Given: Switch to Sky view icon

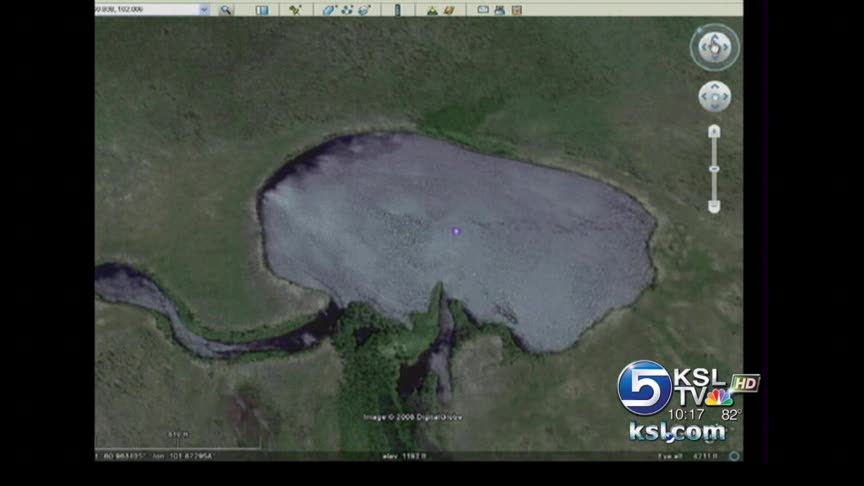Looking at the screenshot, I should click(x=449, y=9).
